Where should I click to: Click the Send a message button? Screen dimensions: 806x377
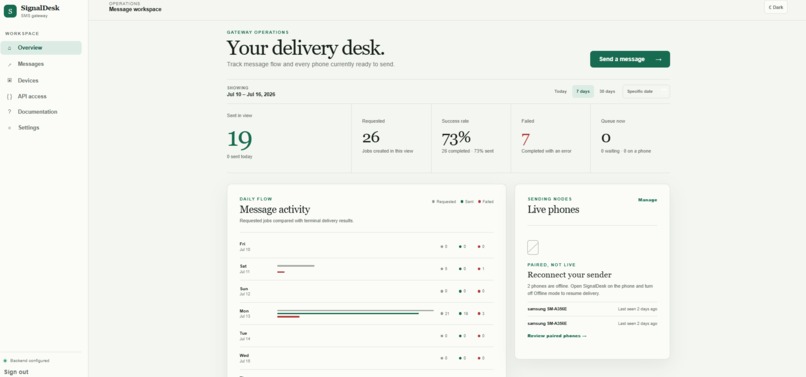(x=630, y=59)
